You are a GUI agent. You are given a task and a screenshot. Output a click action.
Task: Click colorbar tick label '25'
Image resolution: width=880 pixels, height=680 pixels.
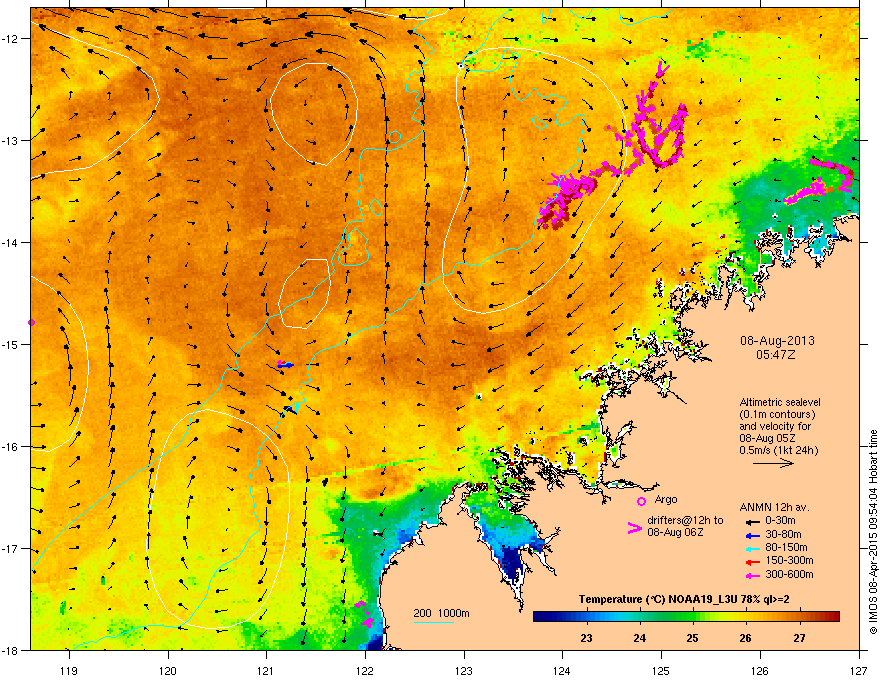[692, 638]
